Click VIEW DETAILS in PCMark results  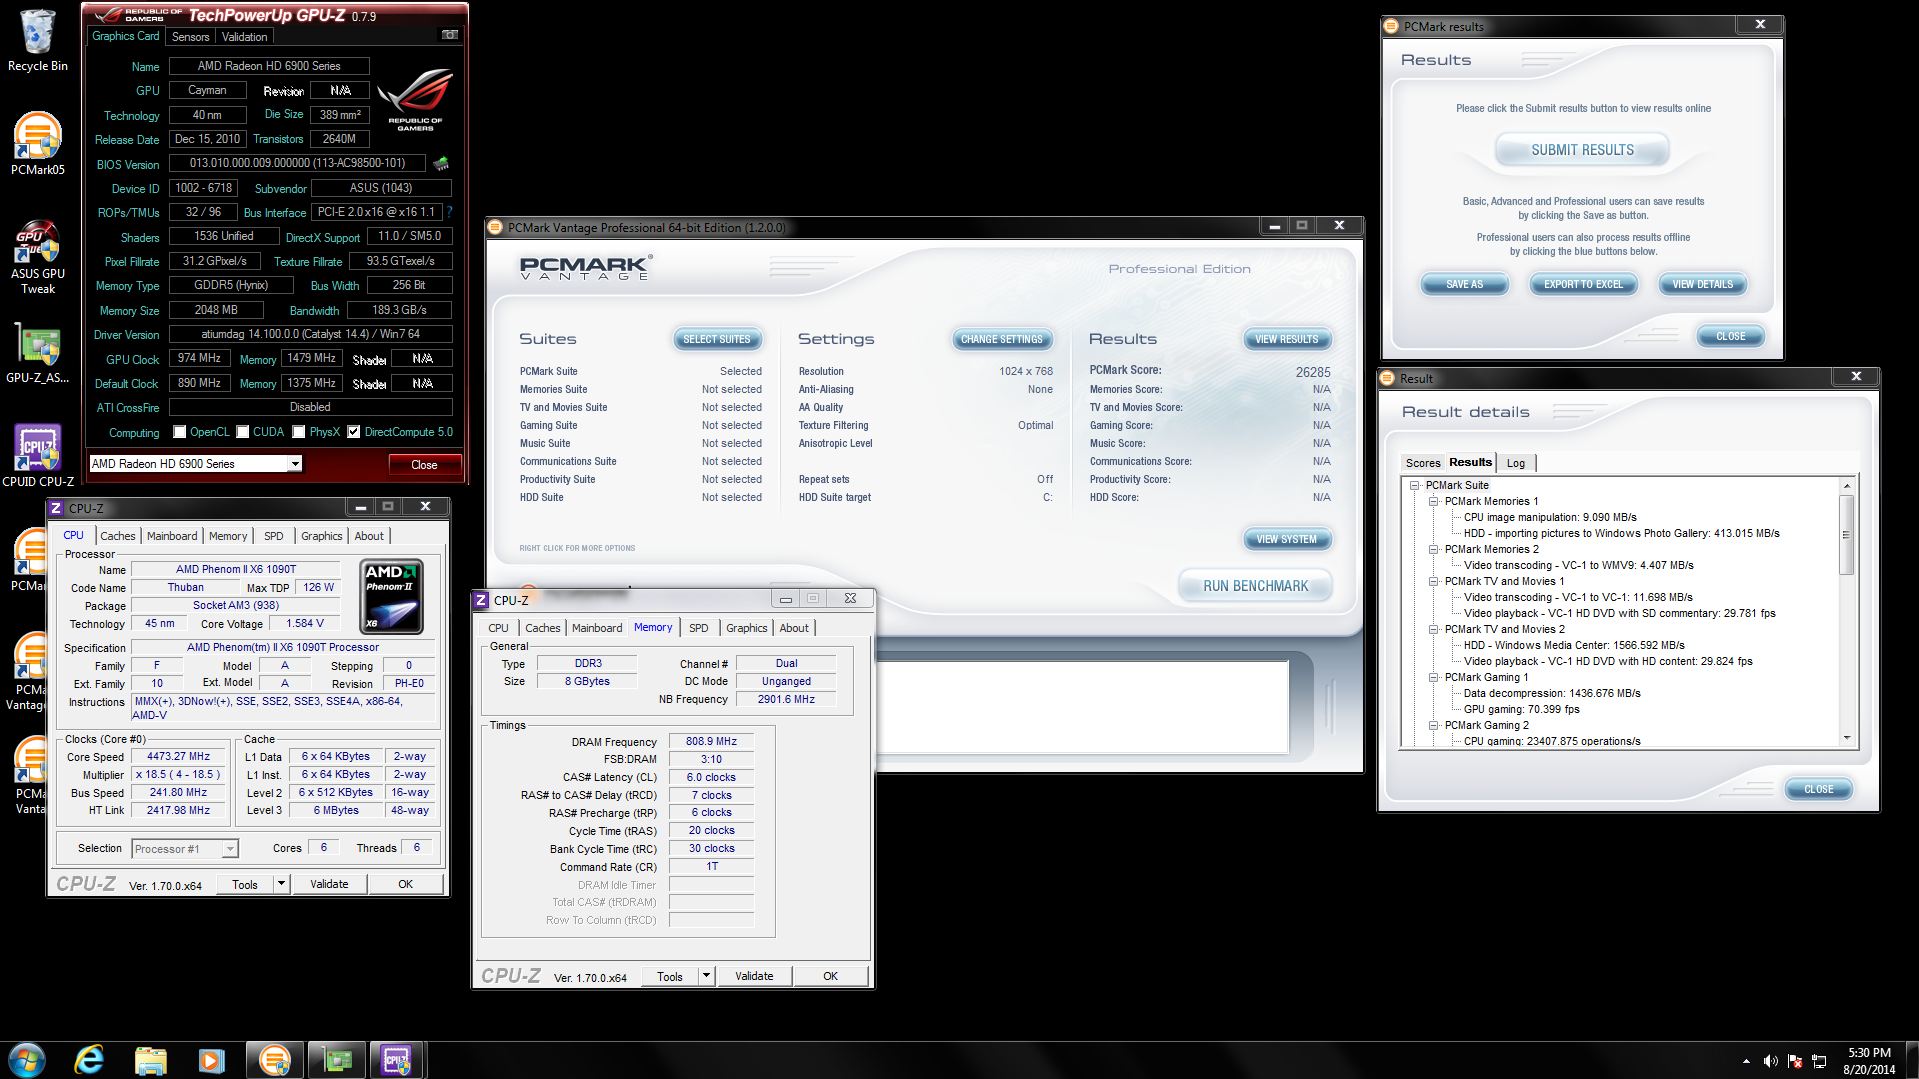point(1702,284)
